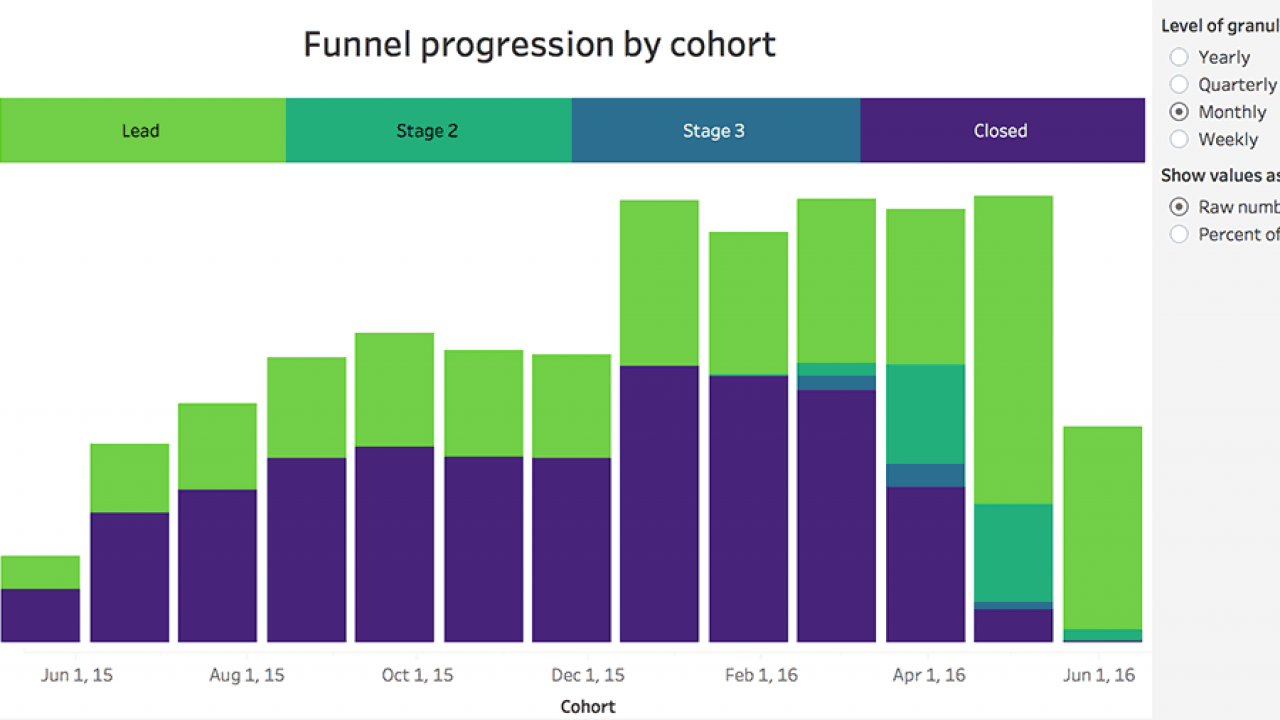Viewport: 1280px width, 720px height.
Task: Select the Quarterly granularity option
Action: pyautogui.click(x=1179, y=84)
